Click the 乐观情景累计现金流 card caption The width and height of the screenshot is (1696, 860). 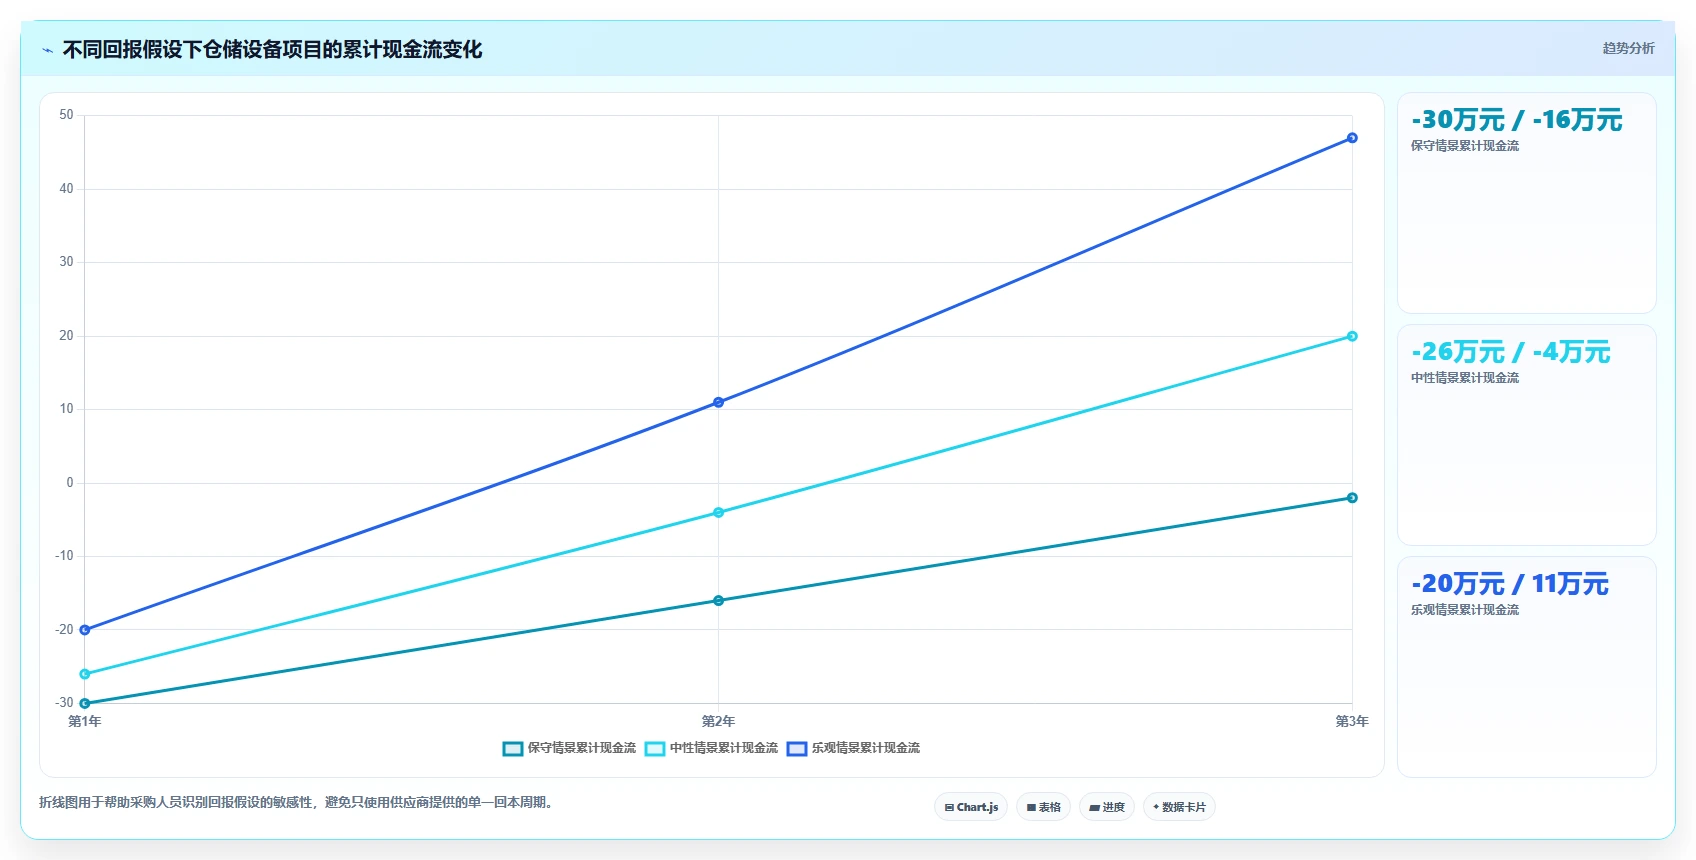pos(1465,610)
